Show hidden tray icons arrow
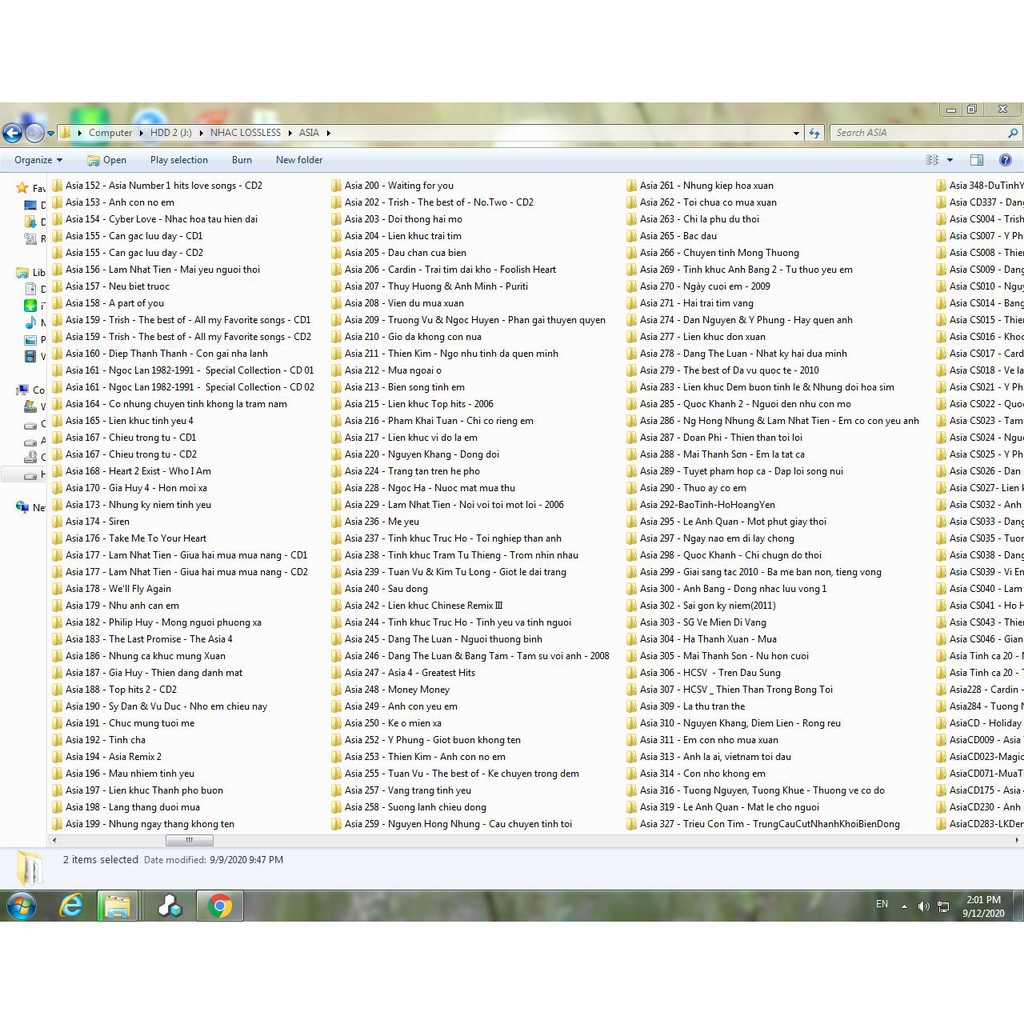This screenshot has width=1024, height=1024. tap(904, 906)
